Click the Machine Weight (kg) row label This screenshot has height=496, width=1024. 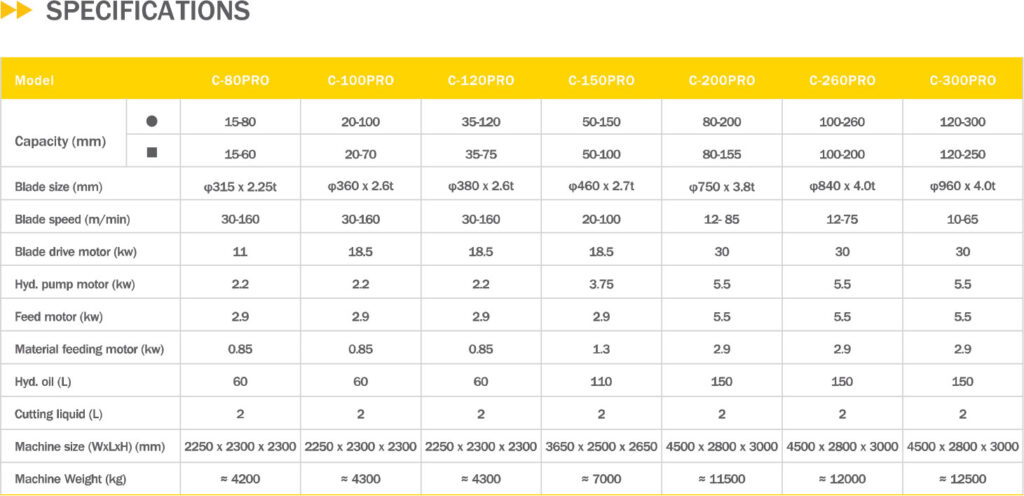tap(69, 479)
